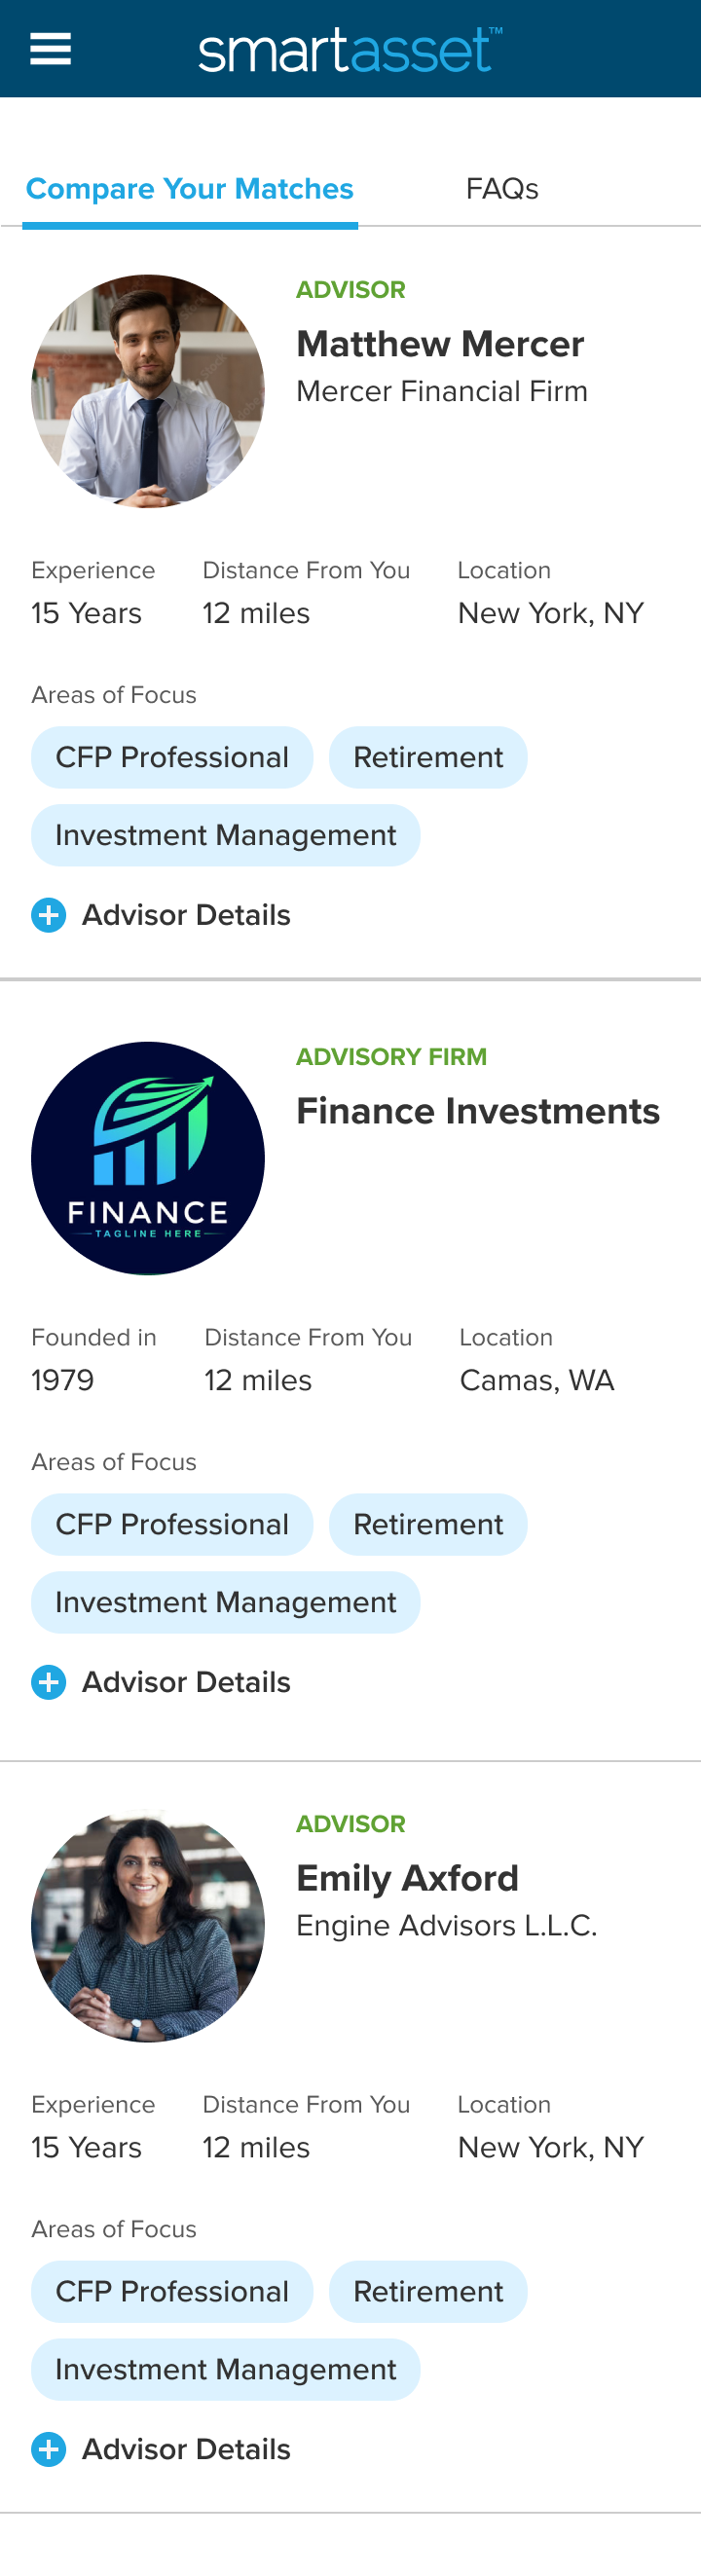This screenshot has width=701, height=2576.
Task: Select Emily Axford's Investment Management tag
Action: (x=226, y=2369)
